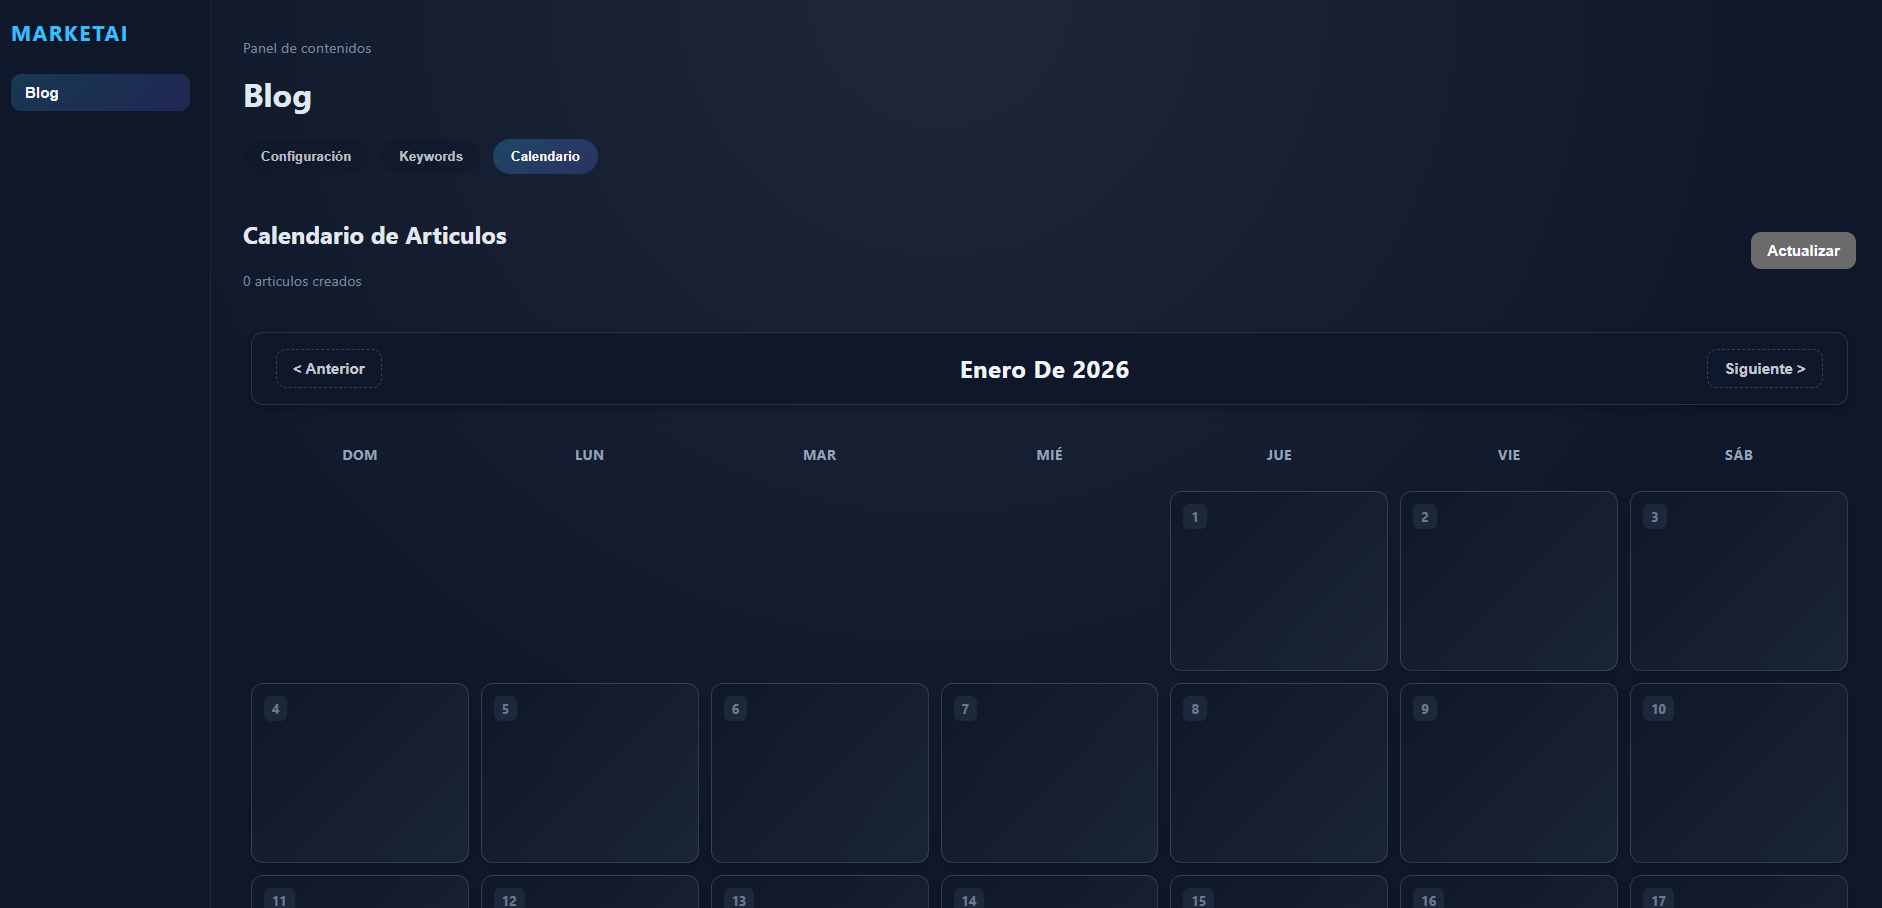Screen dimensions: 1882x908
Task: Click the MARKETAI logo
Action: pyautogui.click(x=69, y=34)
